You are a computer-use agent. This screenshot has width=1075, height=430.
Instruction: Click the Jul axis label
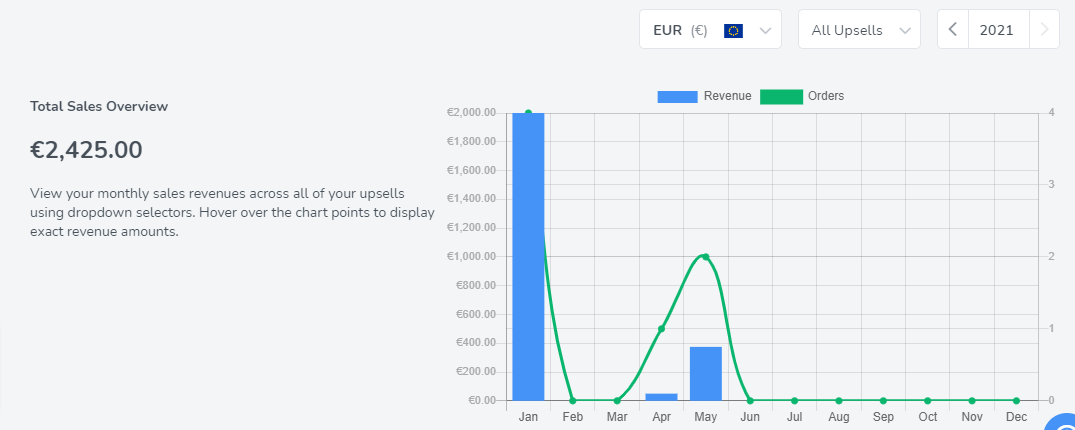coord(795,417)
